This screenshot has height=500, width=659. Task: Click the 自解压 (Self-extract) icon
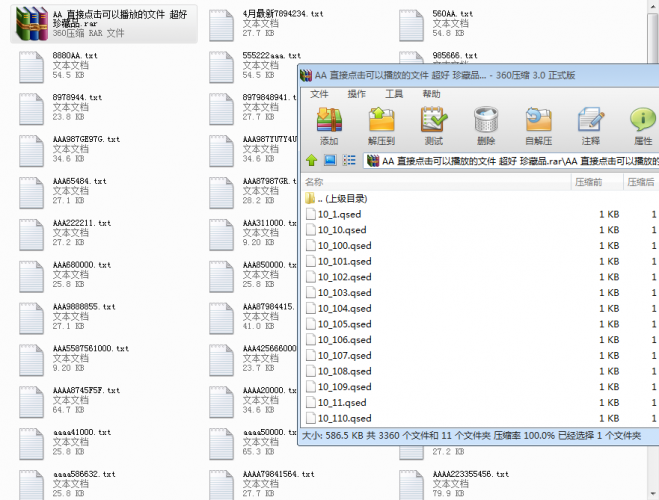point(538,125)
